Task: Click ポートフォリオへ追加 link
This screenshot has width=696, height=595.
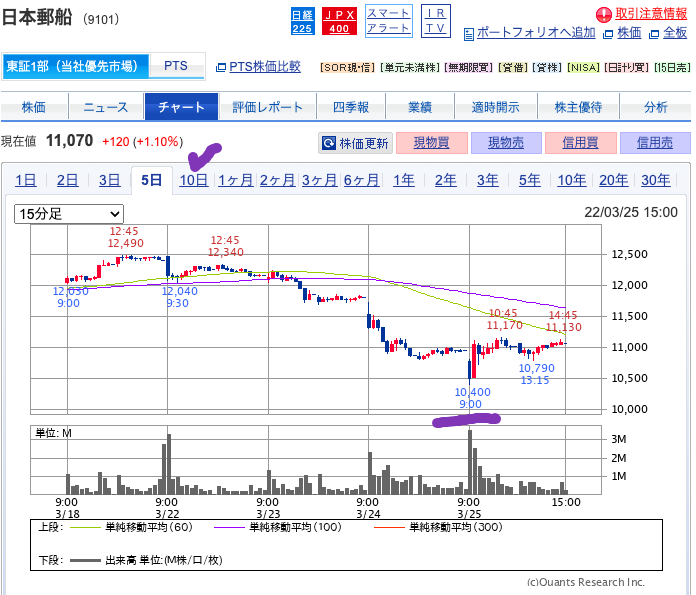Action: [x=536, y=33]
